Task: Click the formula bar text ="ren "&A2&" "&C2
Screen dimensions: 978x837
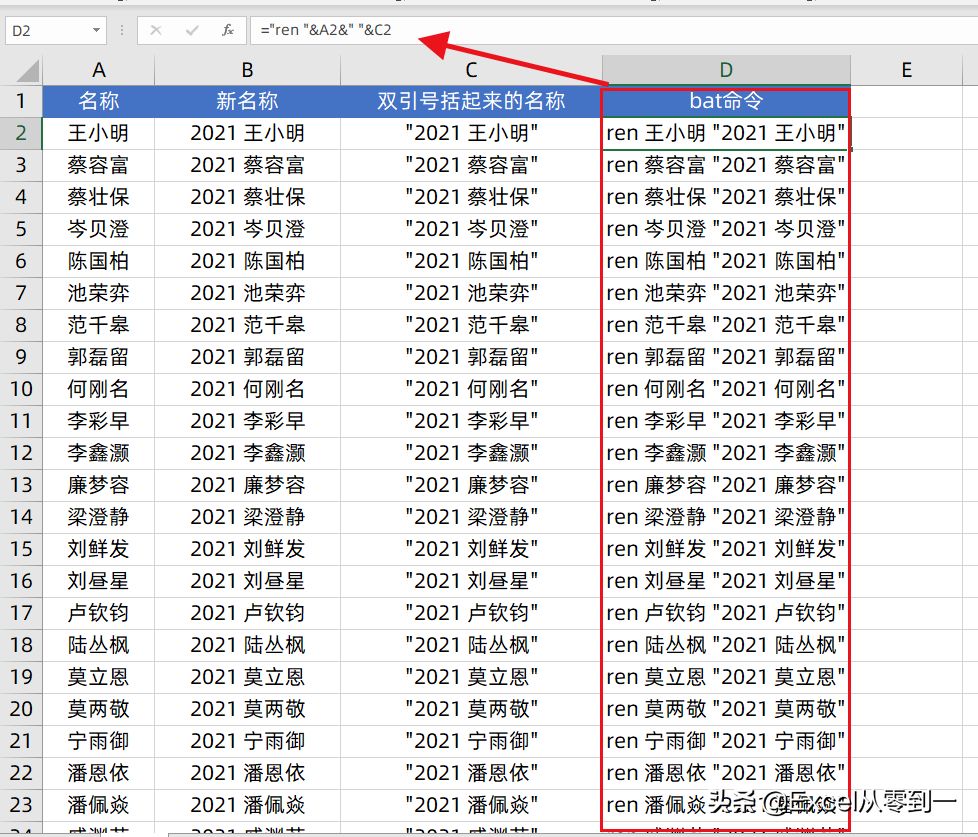Action: tap(326, 30)
